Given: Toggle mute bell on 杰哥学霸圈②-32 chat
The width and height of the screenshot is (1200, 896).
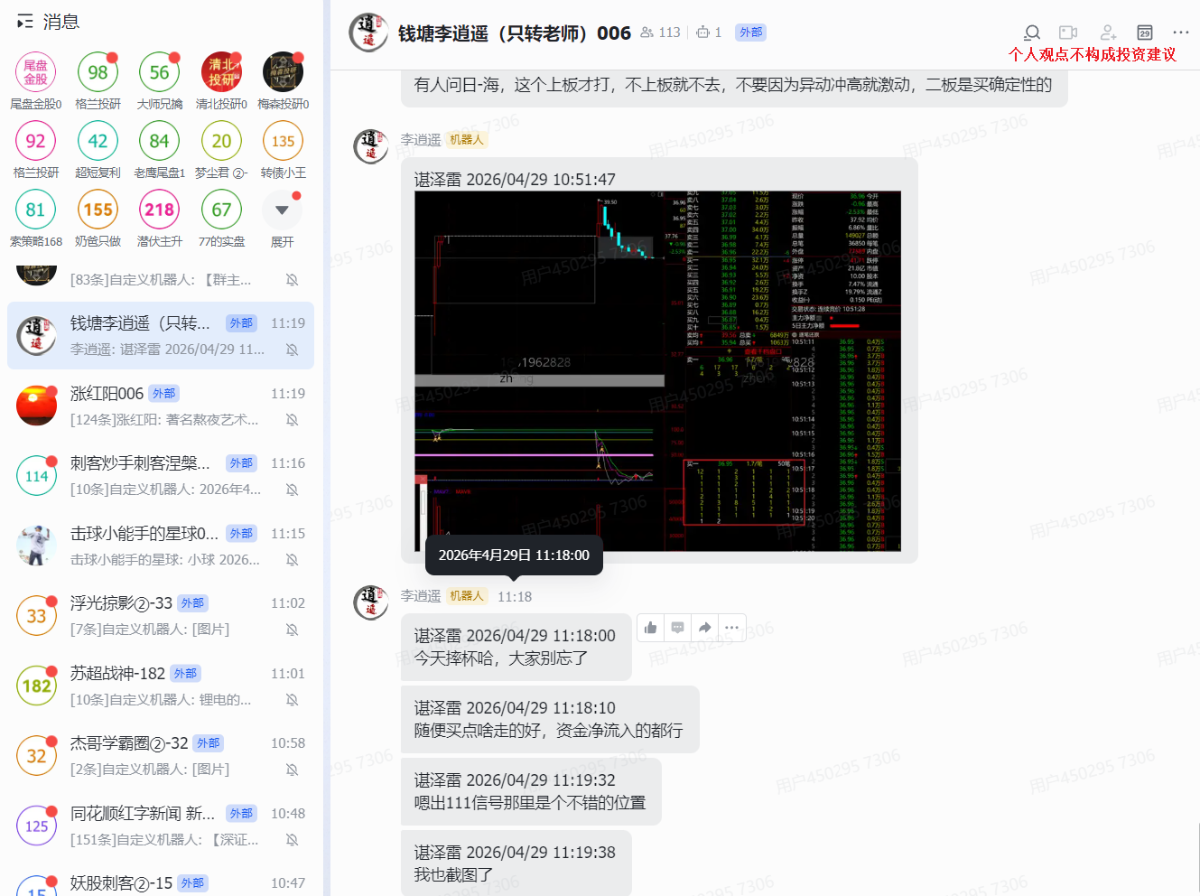Looking at the screenshot, I should 292,770.
